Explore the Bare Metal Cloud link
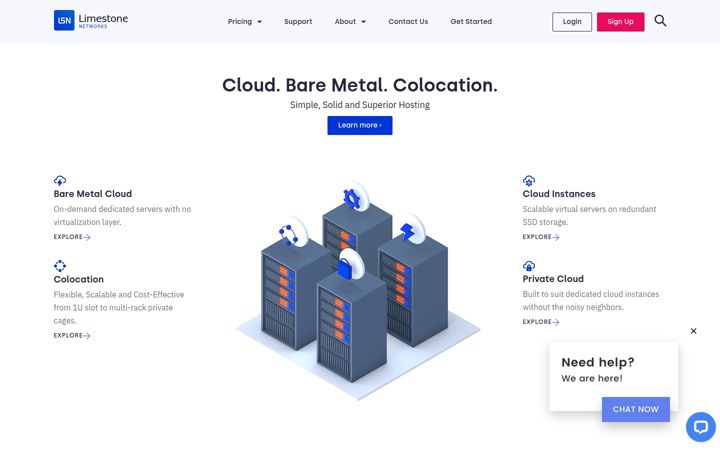The height and width of the screenshot is (450, 720). pyautogui.click(x=72, y=237)
